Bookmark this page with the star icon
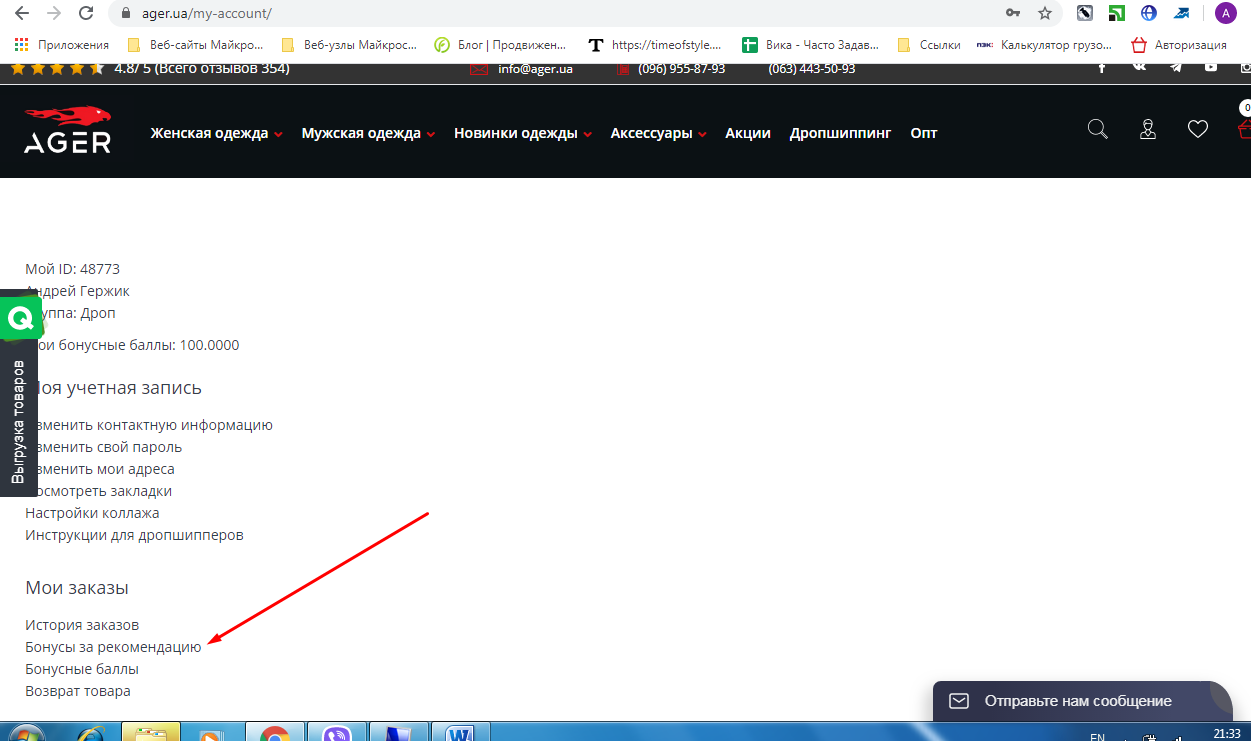This screenshot has width=1251, height=741. tap(1045, 14)
